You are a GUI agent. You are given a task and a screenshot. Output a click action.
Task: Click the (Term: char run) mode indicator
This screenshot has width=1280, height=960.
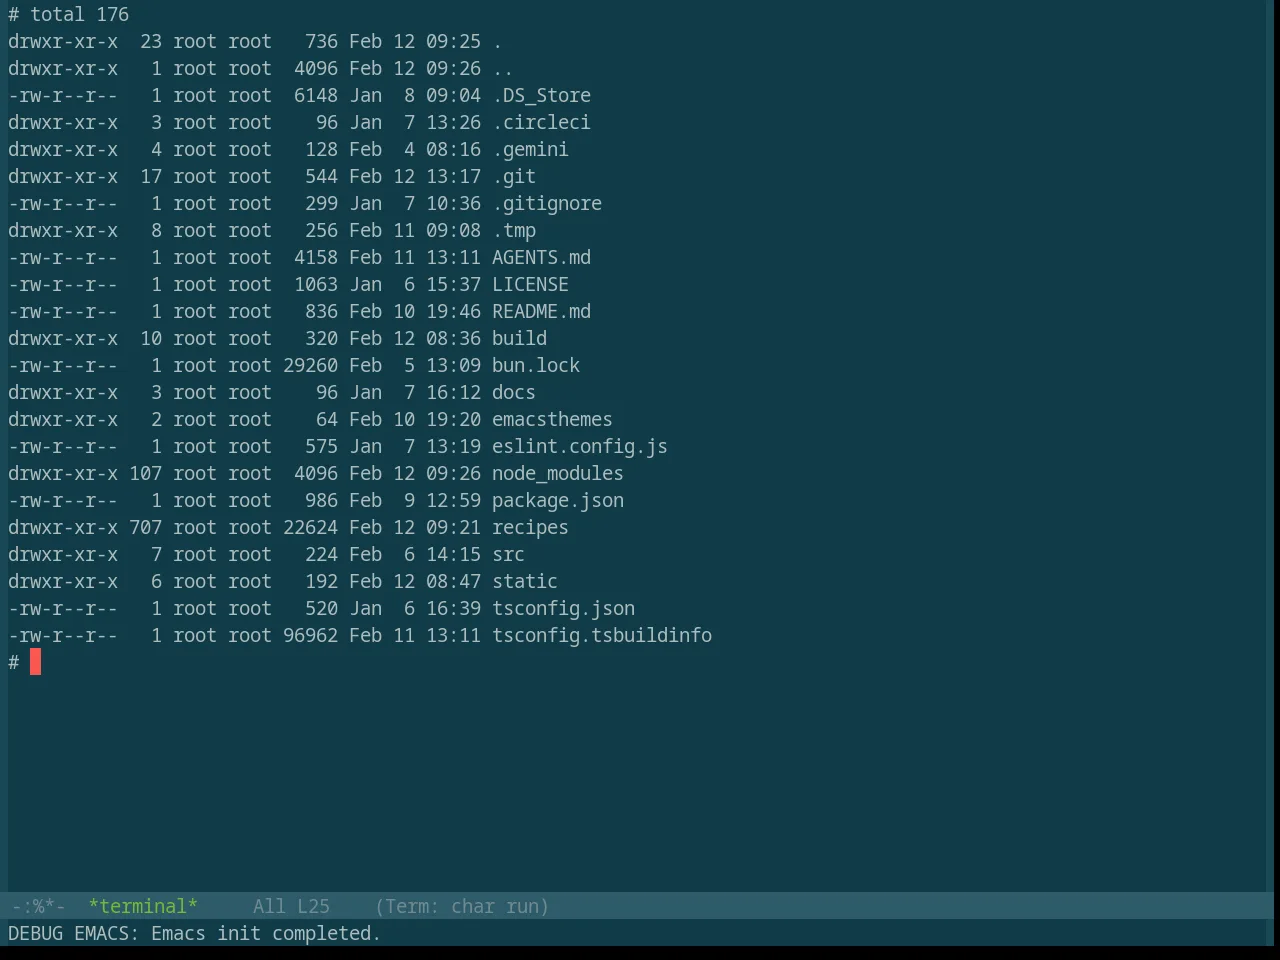pos(462,906)
